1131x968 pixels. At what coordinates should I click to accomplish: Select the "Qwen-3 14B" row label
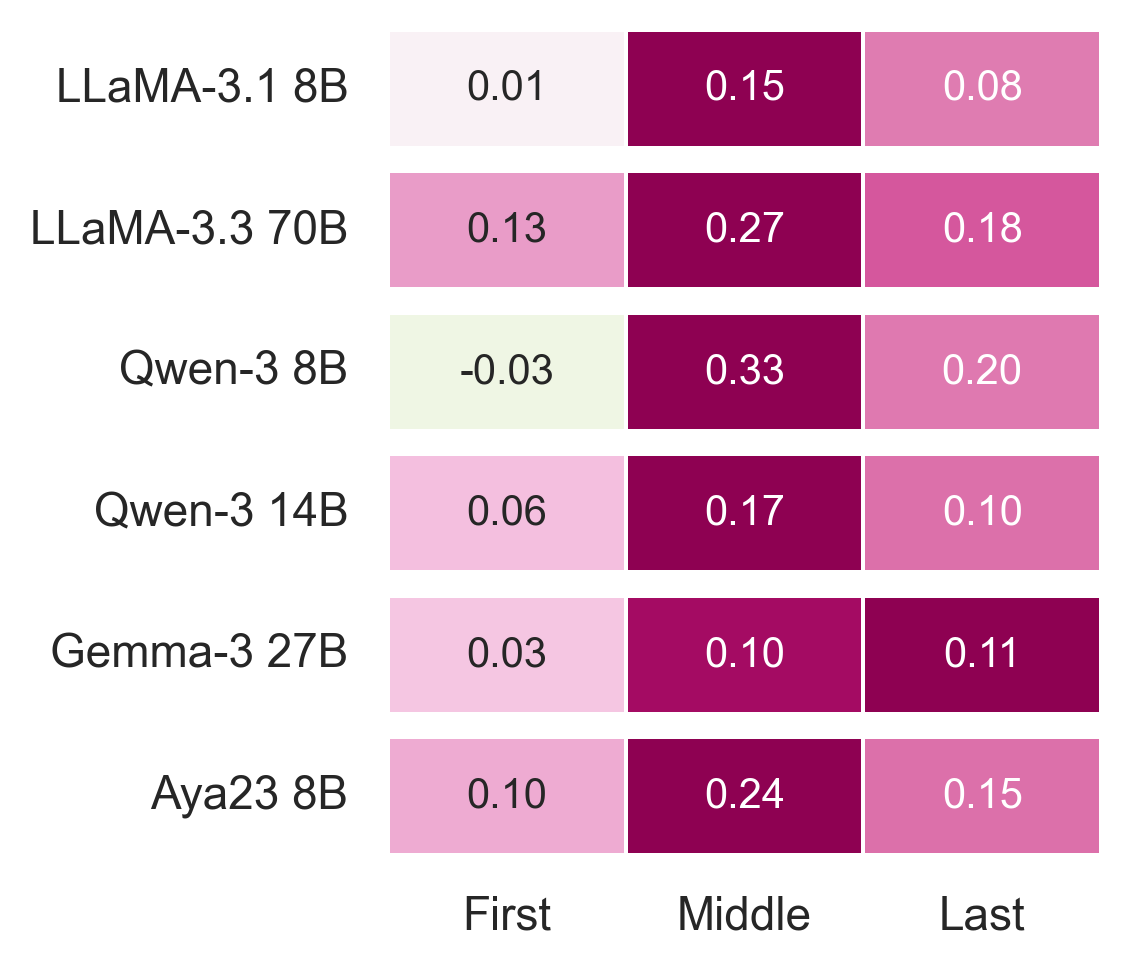pyautogui.click(x=221, y=513)
